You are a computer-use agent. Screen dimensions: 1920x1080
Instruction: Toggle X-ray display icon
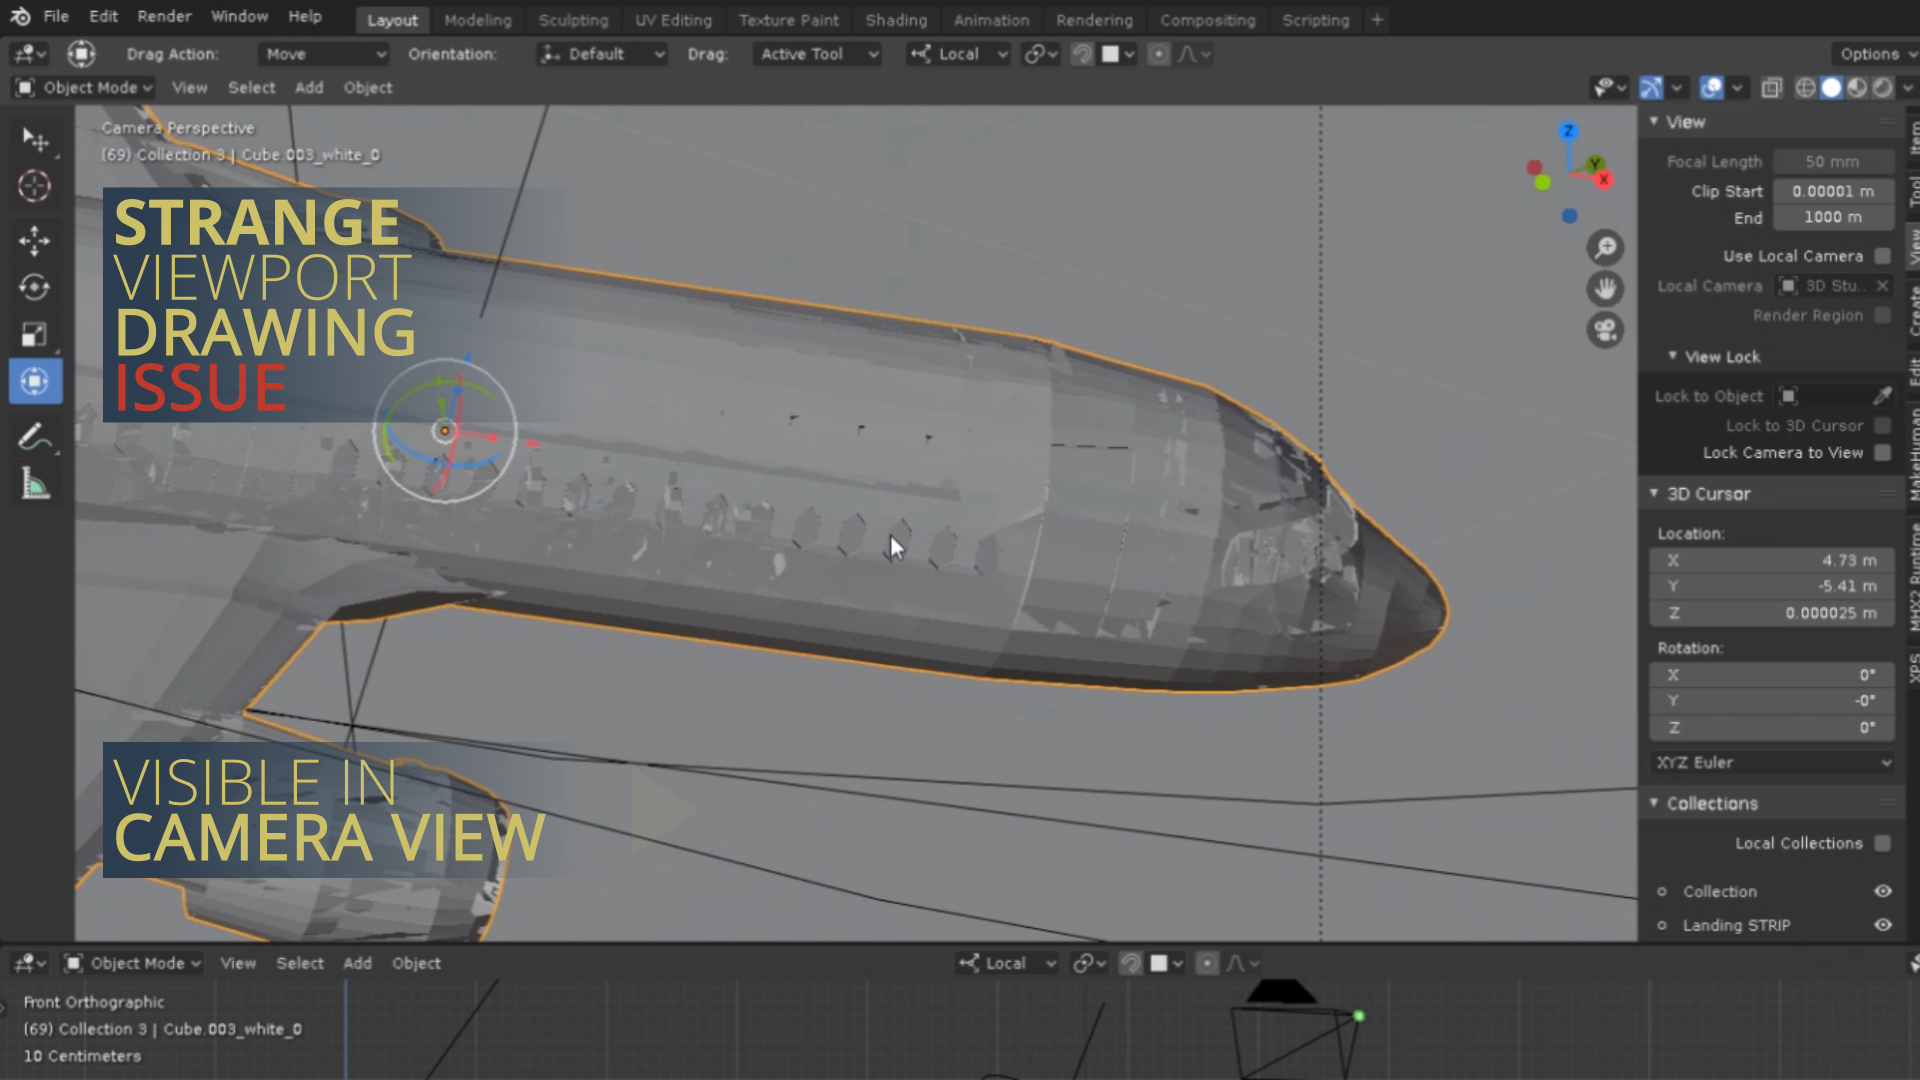click(1772, 88)
